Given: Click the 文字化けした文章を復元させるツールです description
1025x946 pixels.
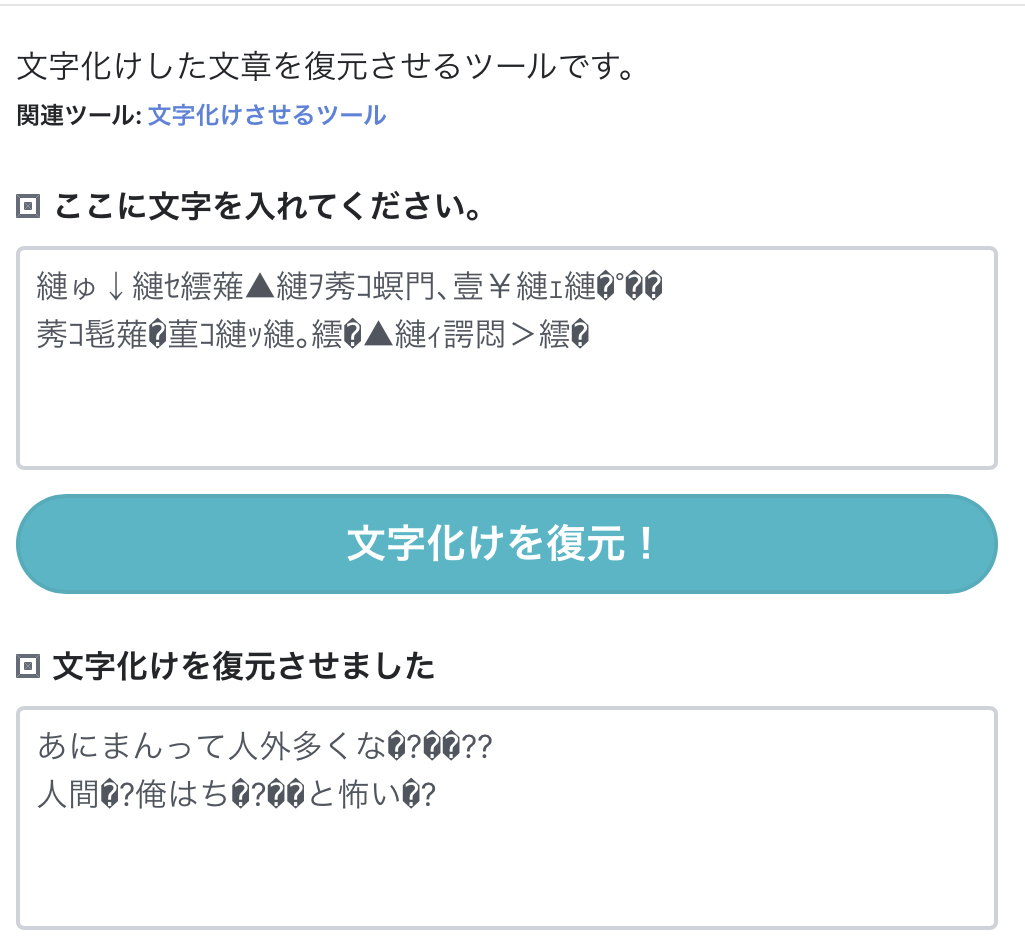Looking at the screenshot, I should pos(325,67).
